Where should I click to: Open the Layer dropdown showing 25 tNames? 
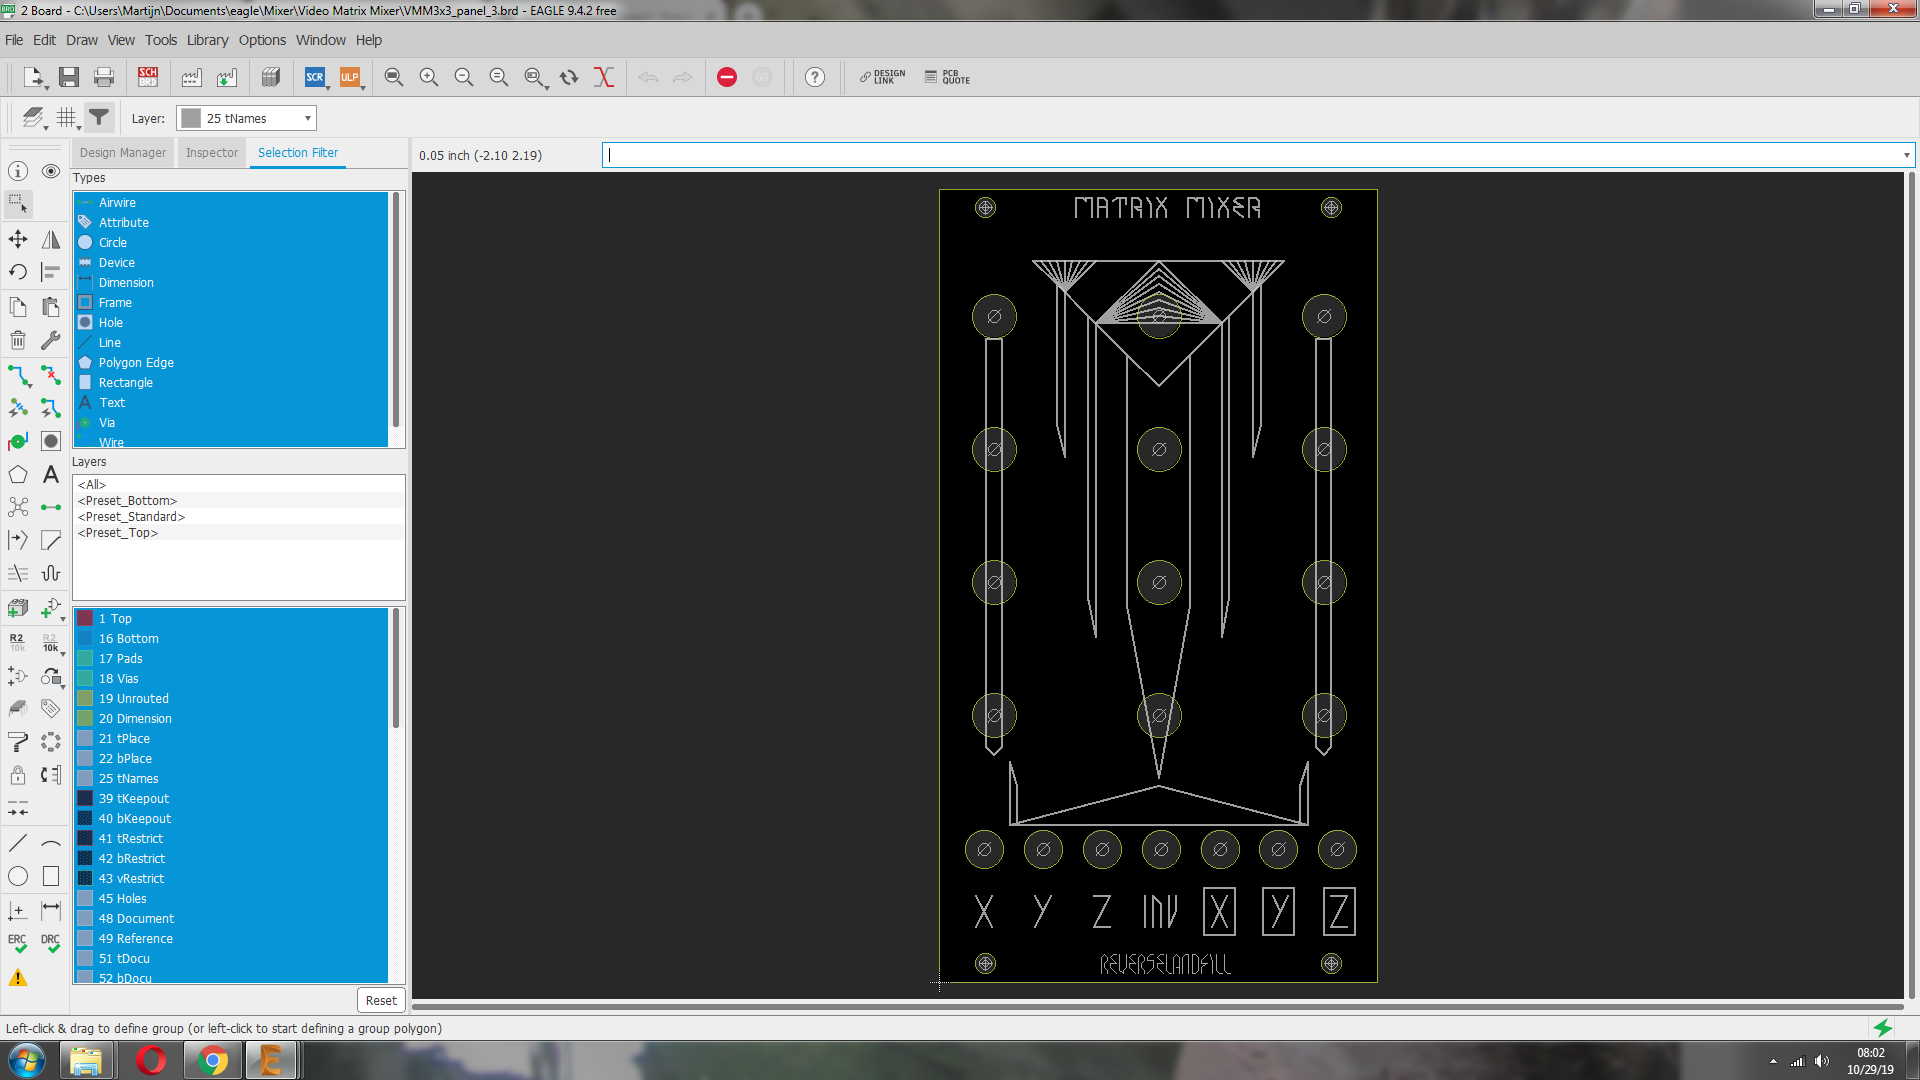tap(246, 118)
